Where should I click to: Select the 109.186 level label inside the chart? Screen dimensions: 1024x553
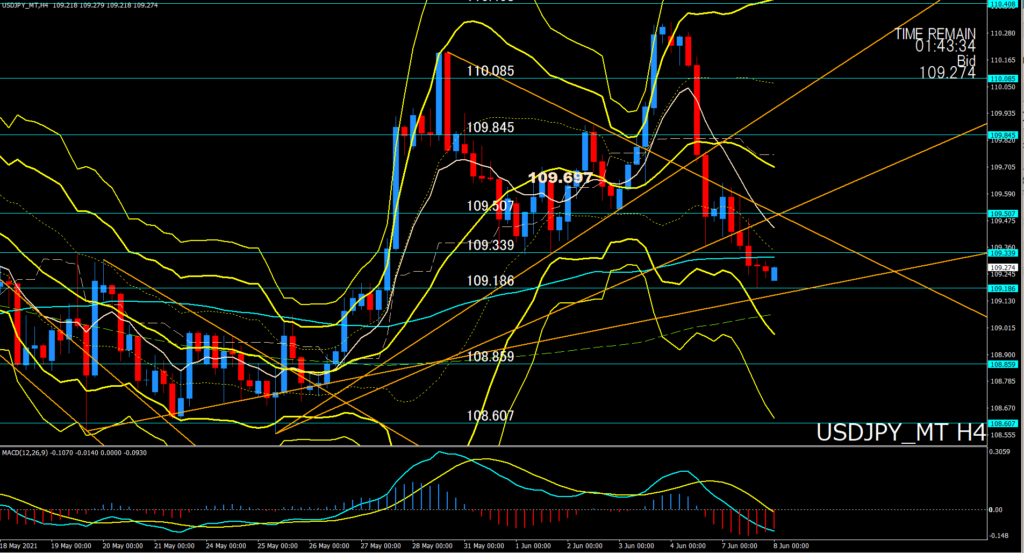tap(490, 281)
